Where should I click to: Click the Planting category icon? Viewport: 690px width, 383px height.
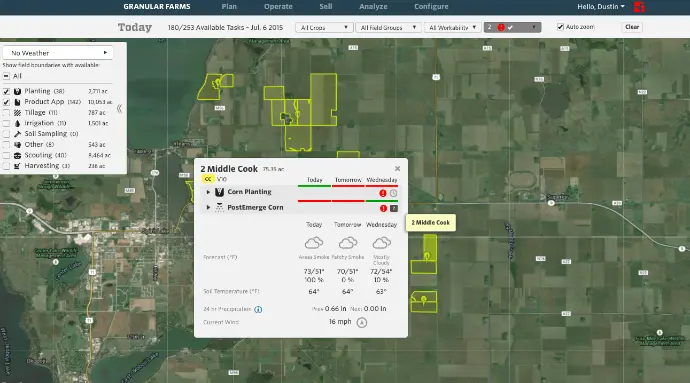pyautogui.click(x=17, y=91)
